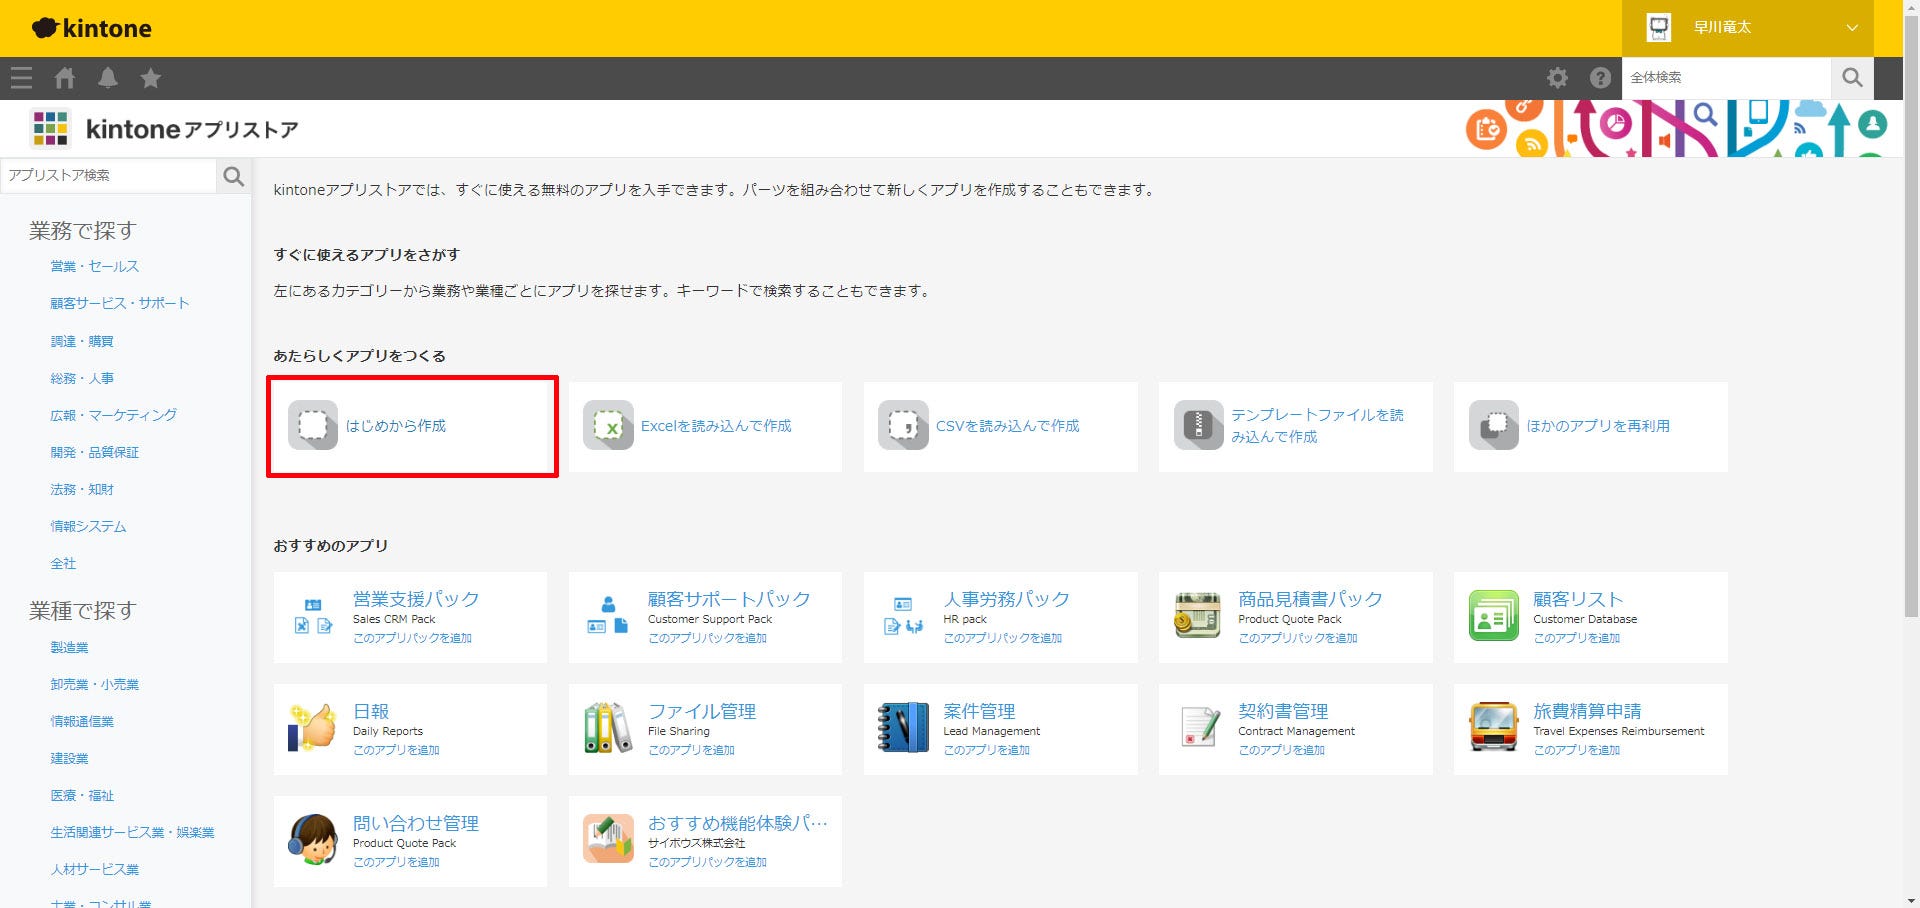Focus the 全体検索 input field
The height and width of the screenshot is (908, 1920).
(1727, 78)
